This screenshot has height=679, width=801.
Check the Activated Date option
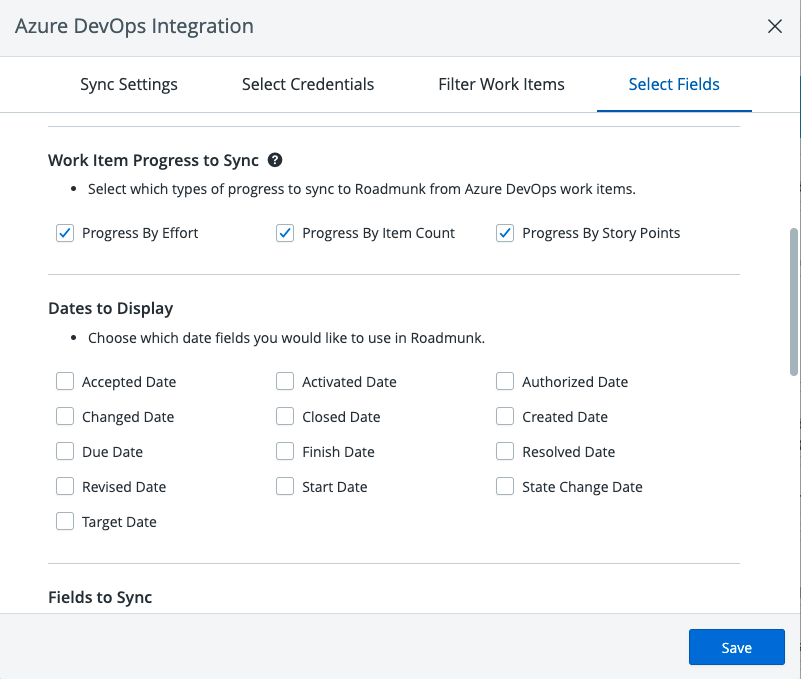pos(285,381)
